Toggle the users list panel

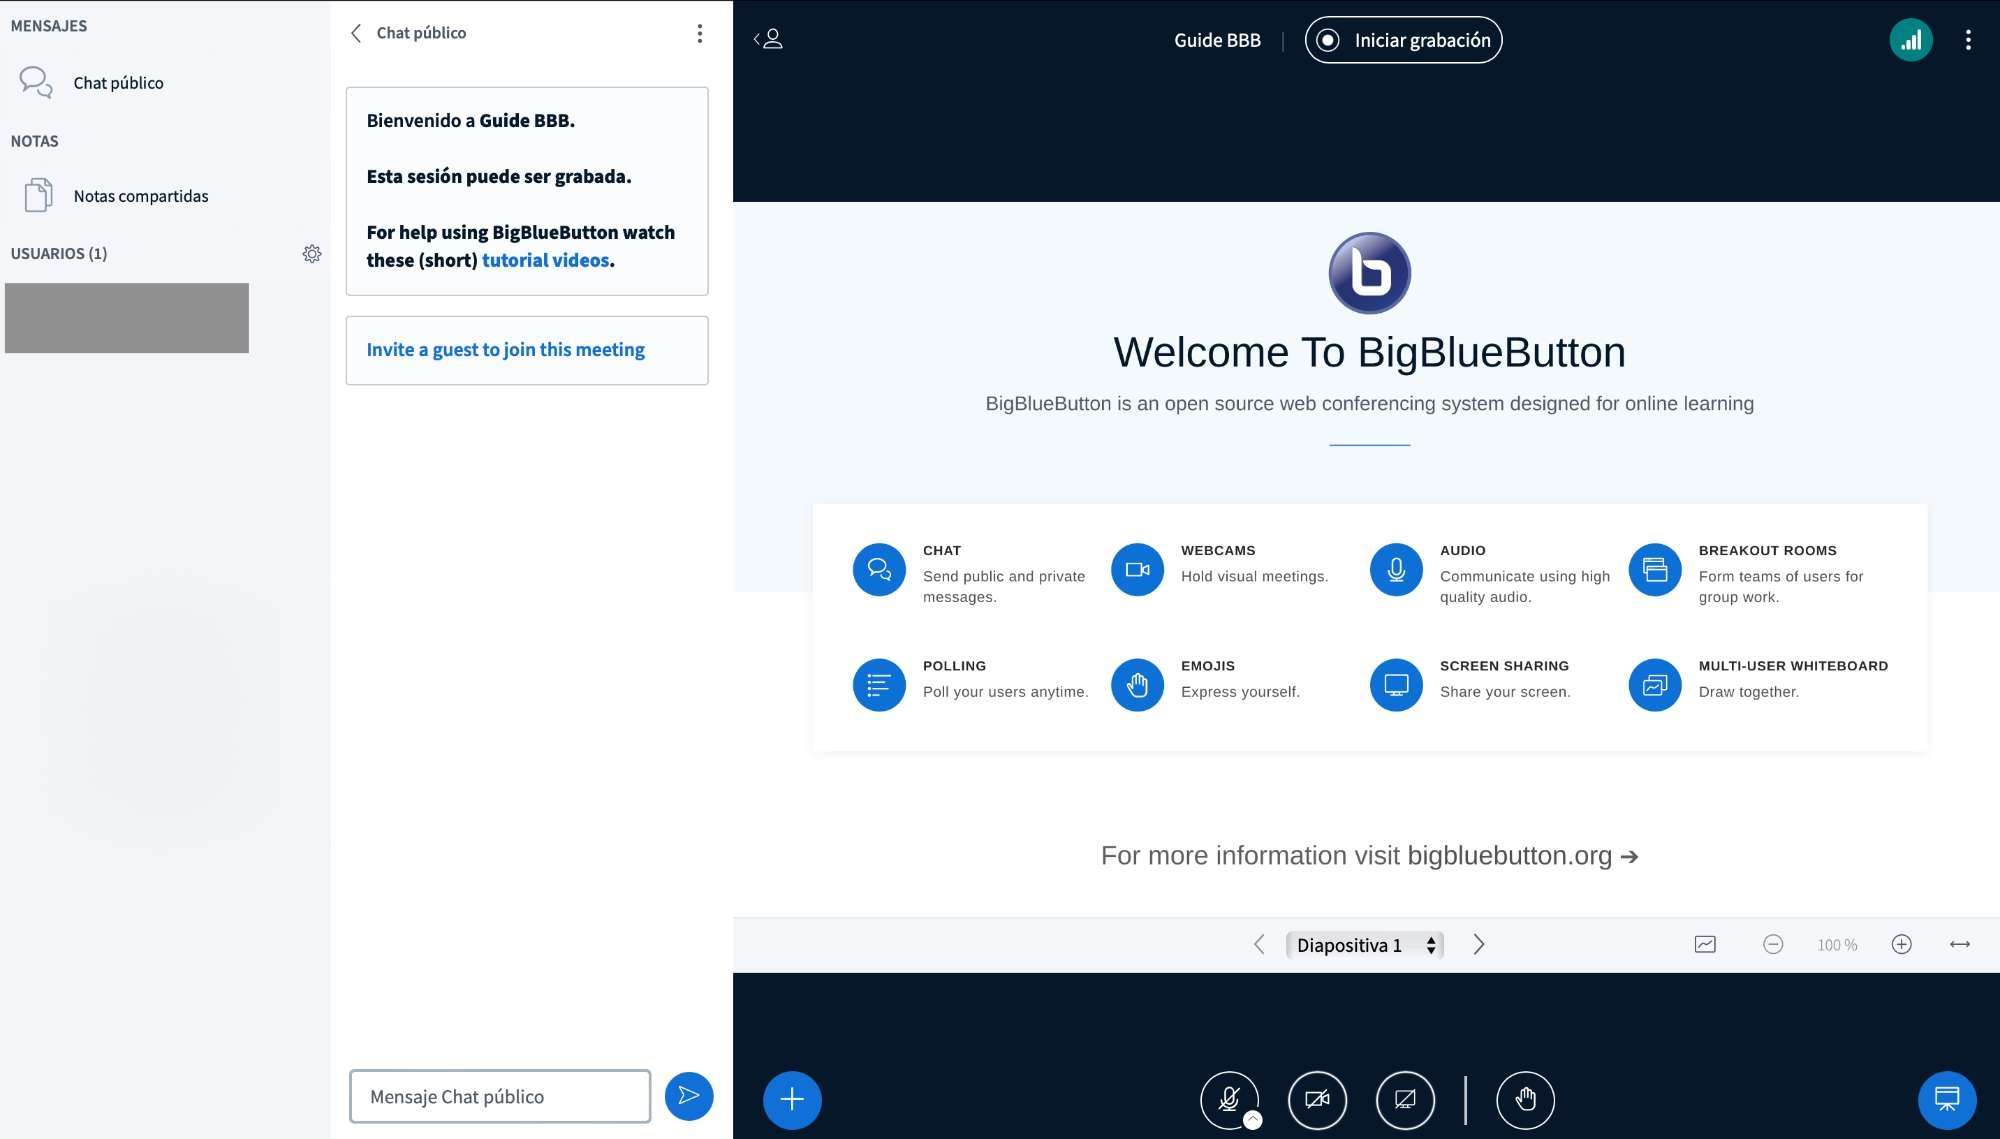click(768, 39)
